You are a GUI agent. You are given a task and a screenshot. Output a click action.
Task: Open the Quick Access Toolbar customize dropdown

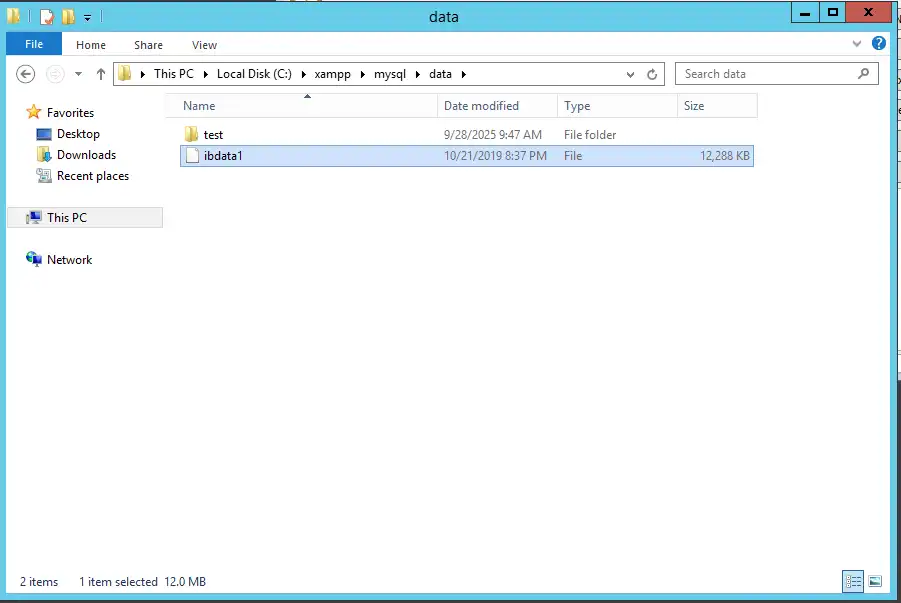pos(87,17)
